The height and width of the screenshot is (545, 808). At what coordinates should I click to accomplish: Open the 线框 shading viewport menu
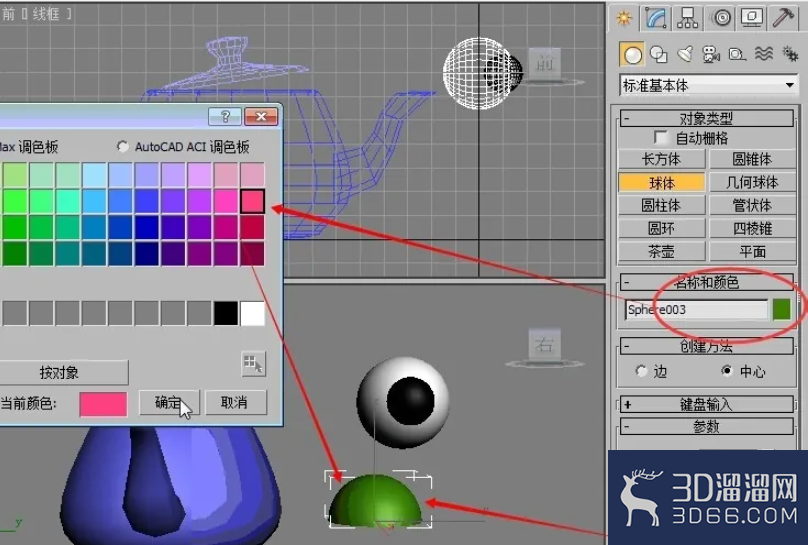pos(46,14)
